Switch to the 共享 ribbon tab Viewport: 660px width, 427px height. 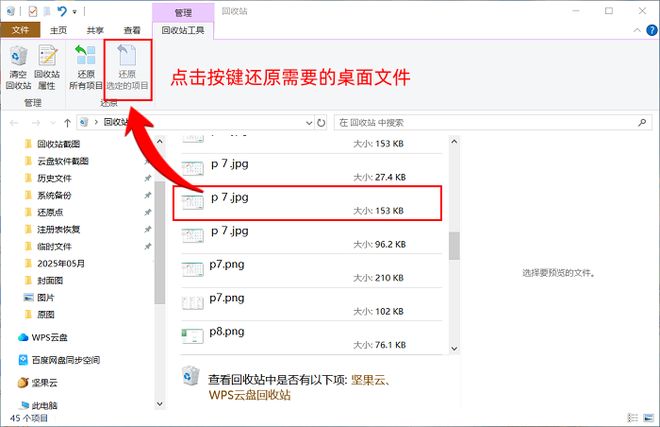point(95,30)
